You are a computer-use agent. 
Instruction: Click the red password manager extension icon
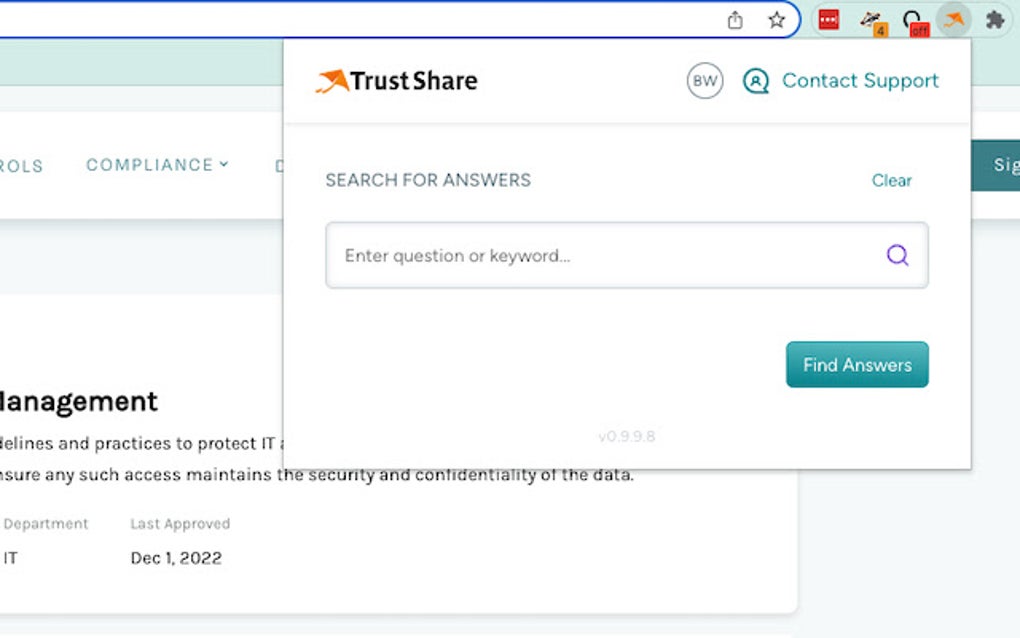pos(827,19)
